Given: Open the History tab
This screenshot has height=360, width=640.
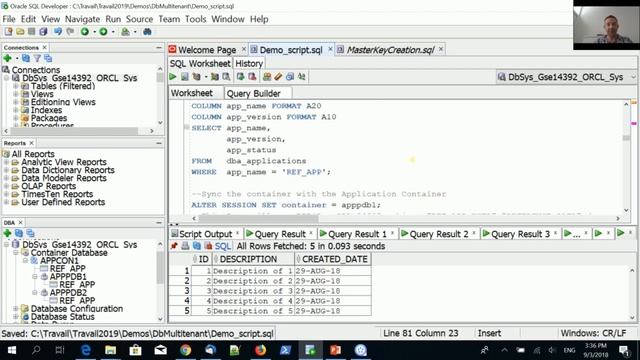Looking at the screenshot, I should (249, 64).
